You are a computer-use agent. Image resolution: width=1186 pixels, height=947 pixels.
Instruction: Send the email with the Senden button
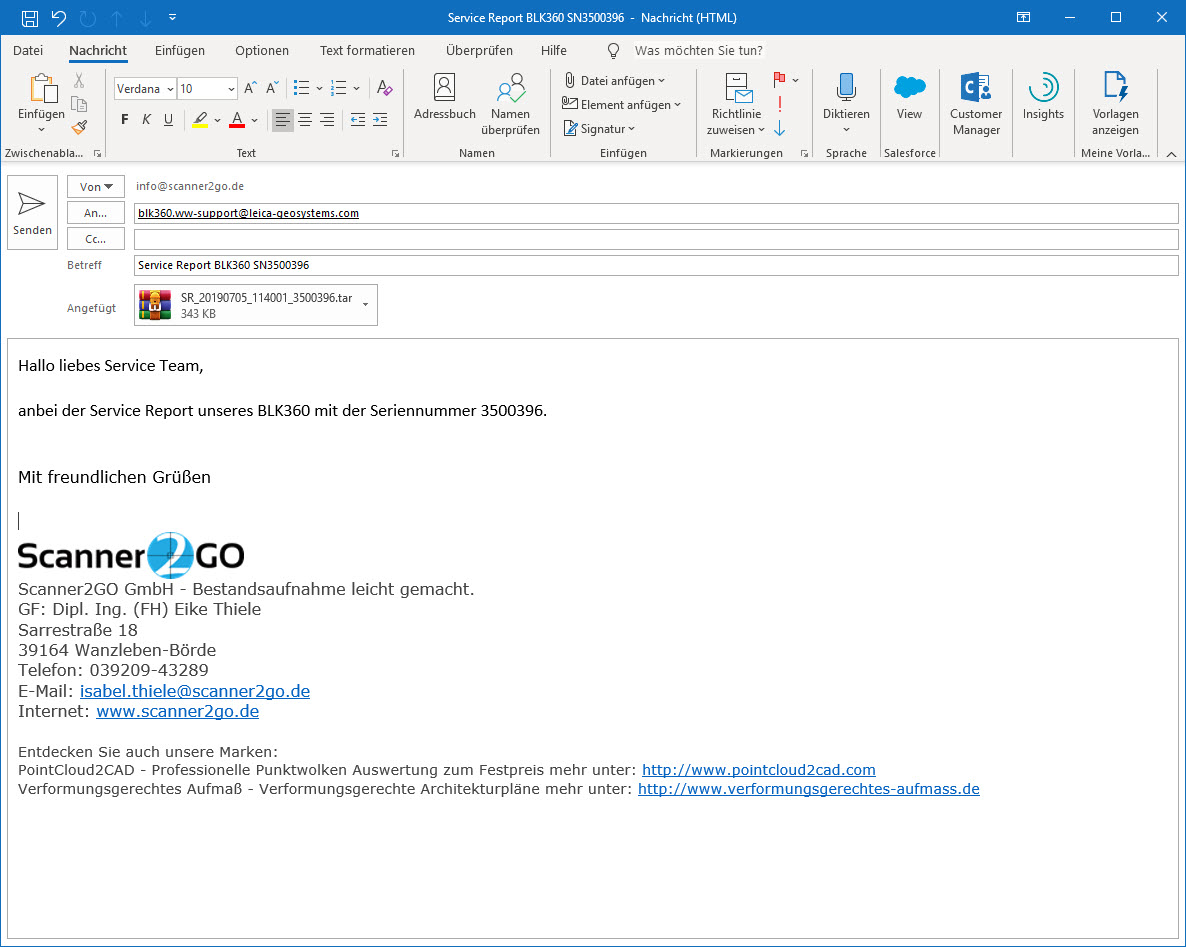[33, 213]
